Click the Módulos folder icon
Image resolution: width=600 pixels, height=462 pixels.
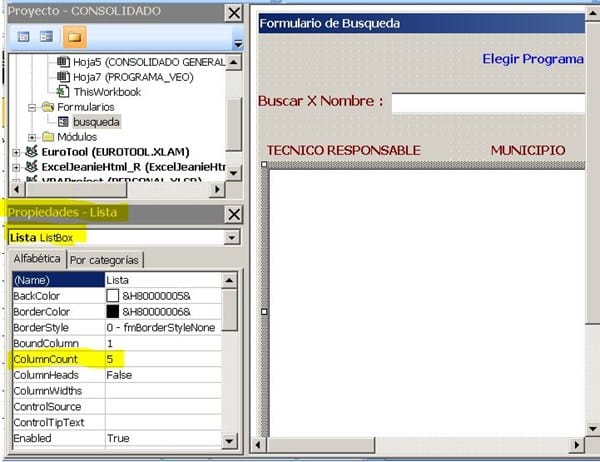tap(48, 136)
